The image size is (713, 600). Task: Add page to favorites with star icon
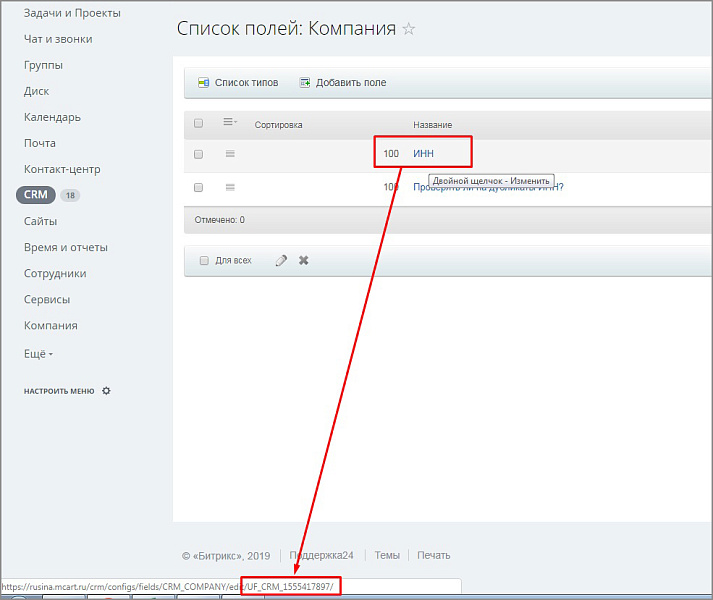tap(409, 29)
